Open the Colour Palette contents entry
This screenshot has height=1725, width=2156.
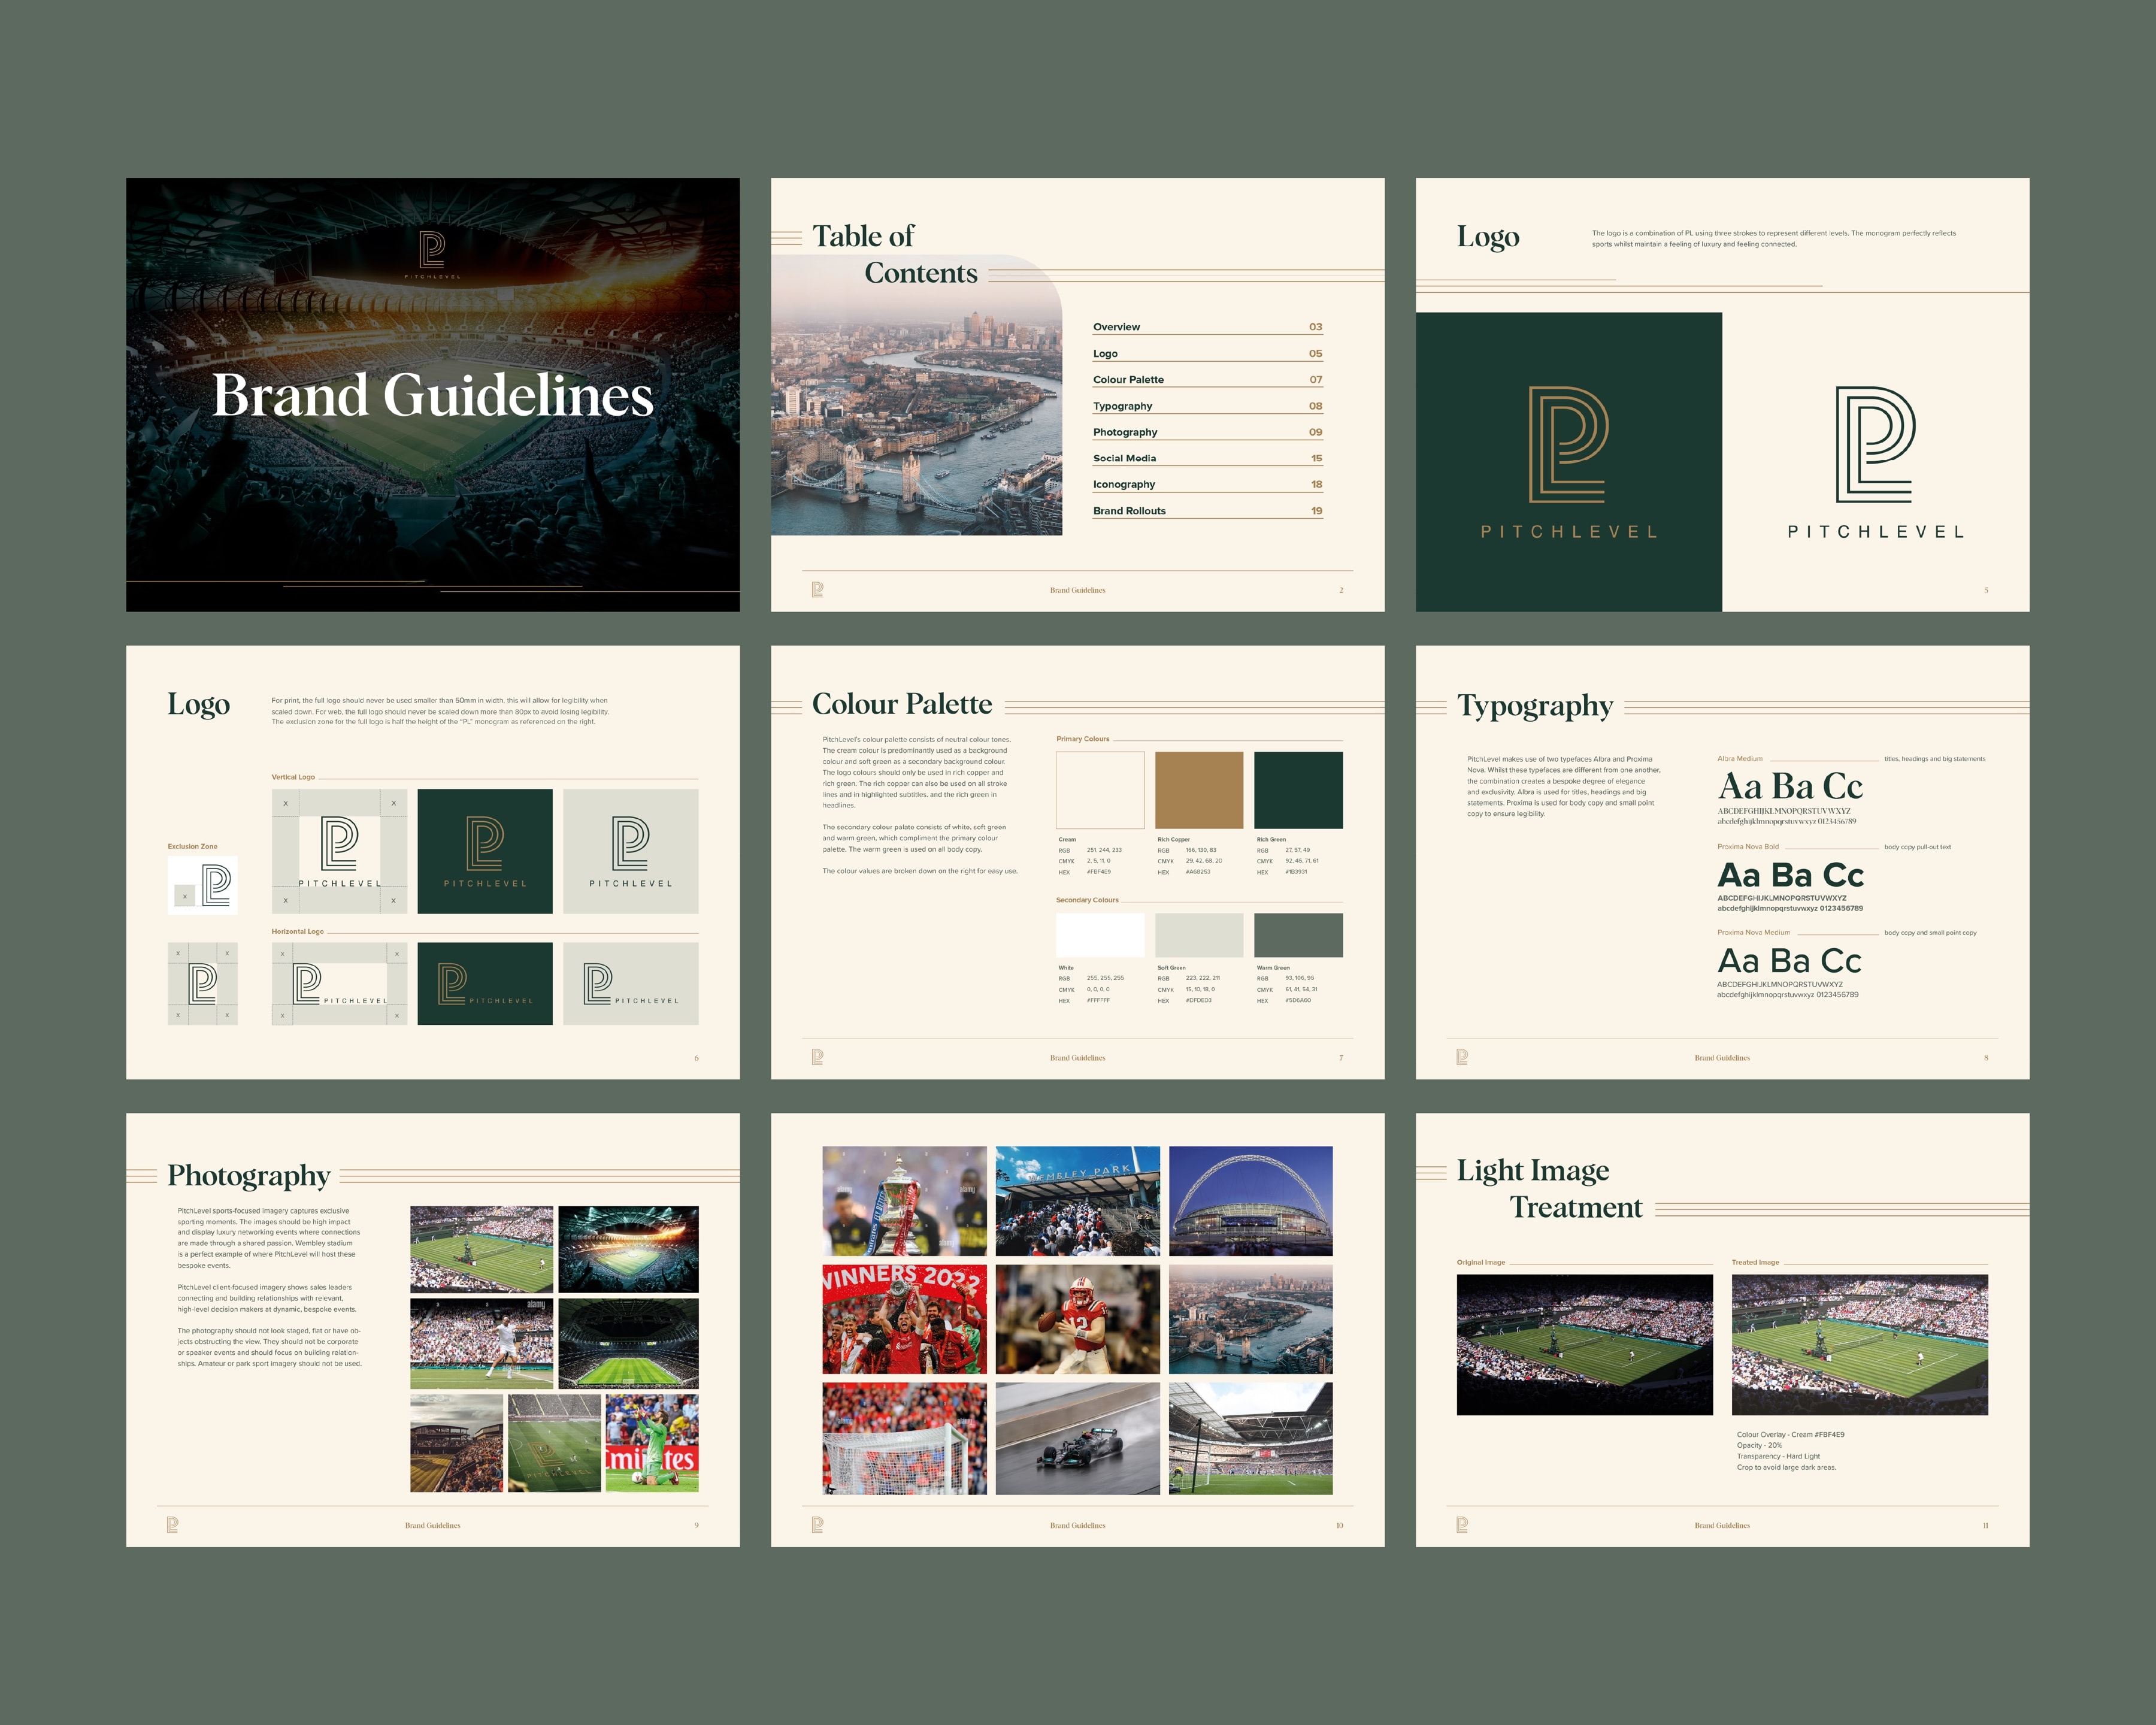(x=1208, y=380)
